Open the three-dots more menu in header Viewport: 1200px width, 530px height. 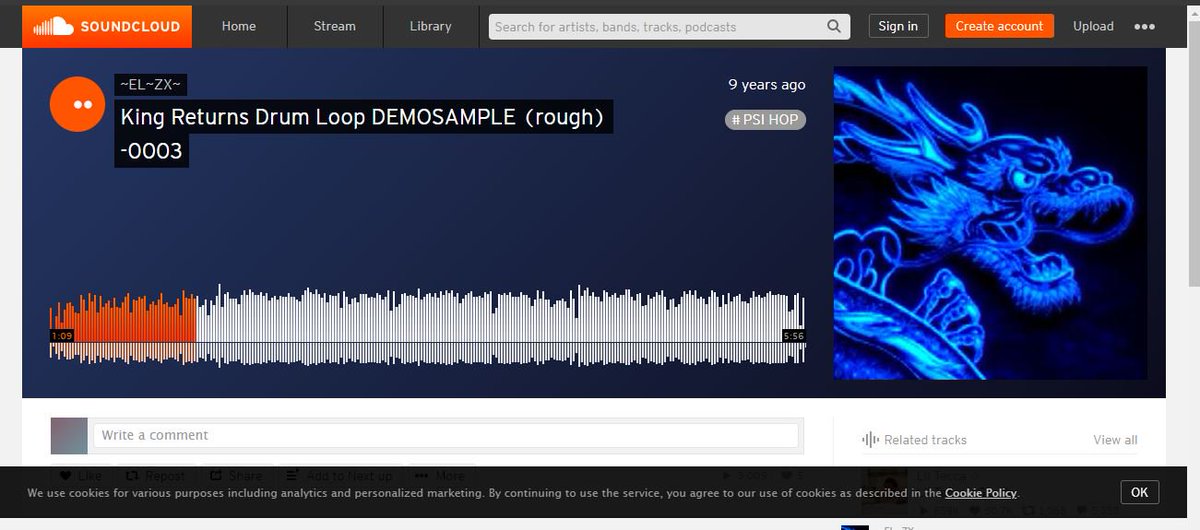point(1144,27)
